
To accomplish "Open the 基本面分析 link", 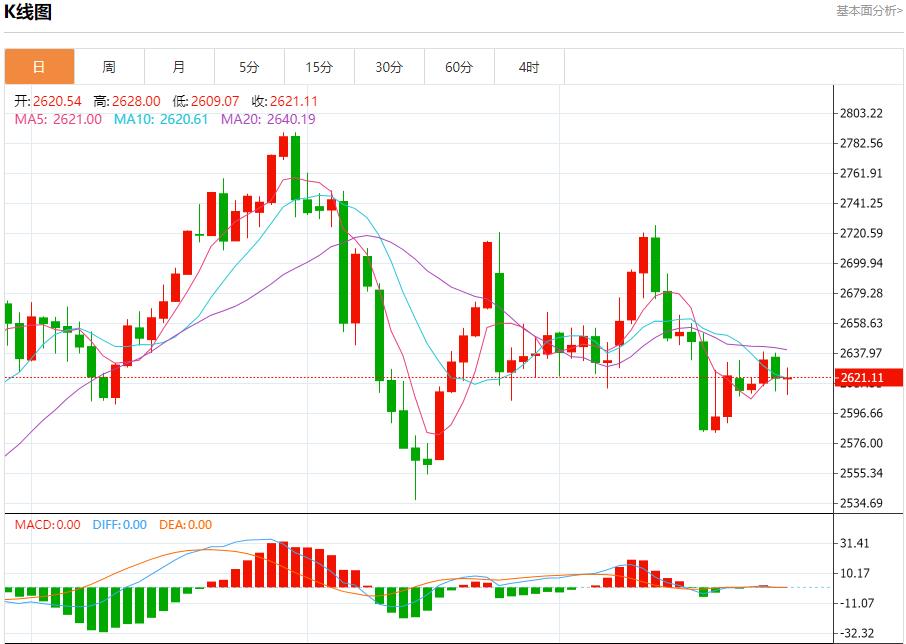I will tap(868, 11).
